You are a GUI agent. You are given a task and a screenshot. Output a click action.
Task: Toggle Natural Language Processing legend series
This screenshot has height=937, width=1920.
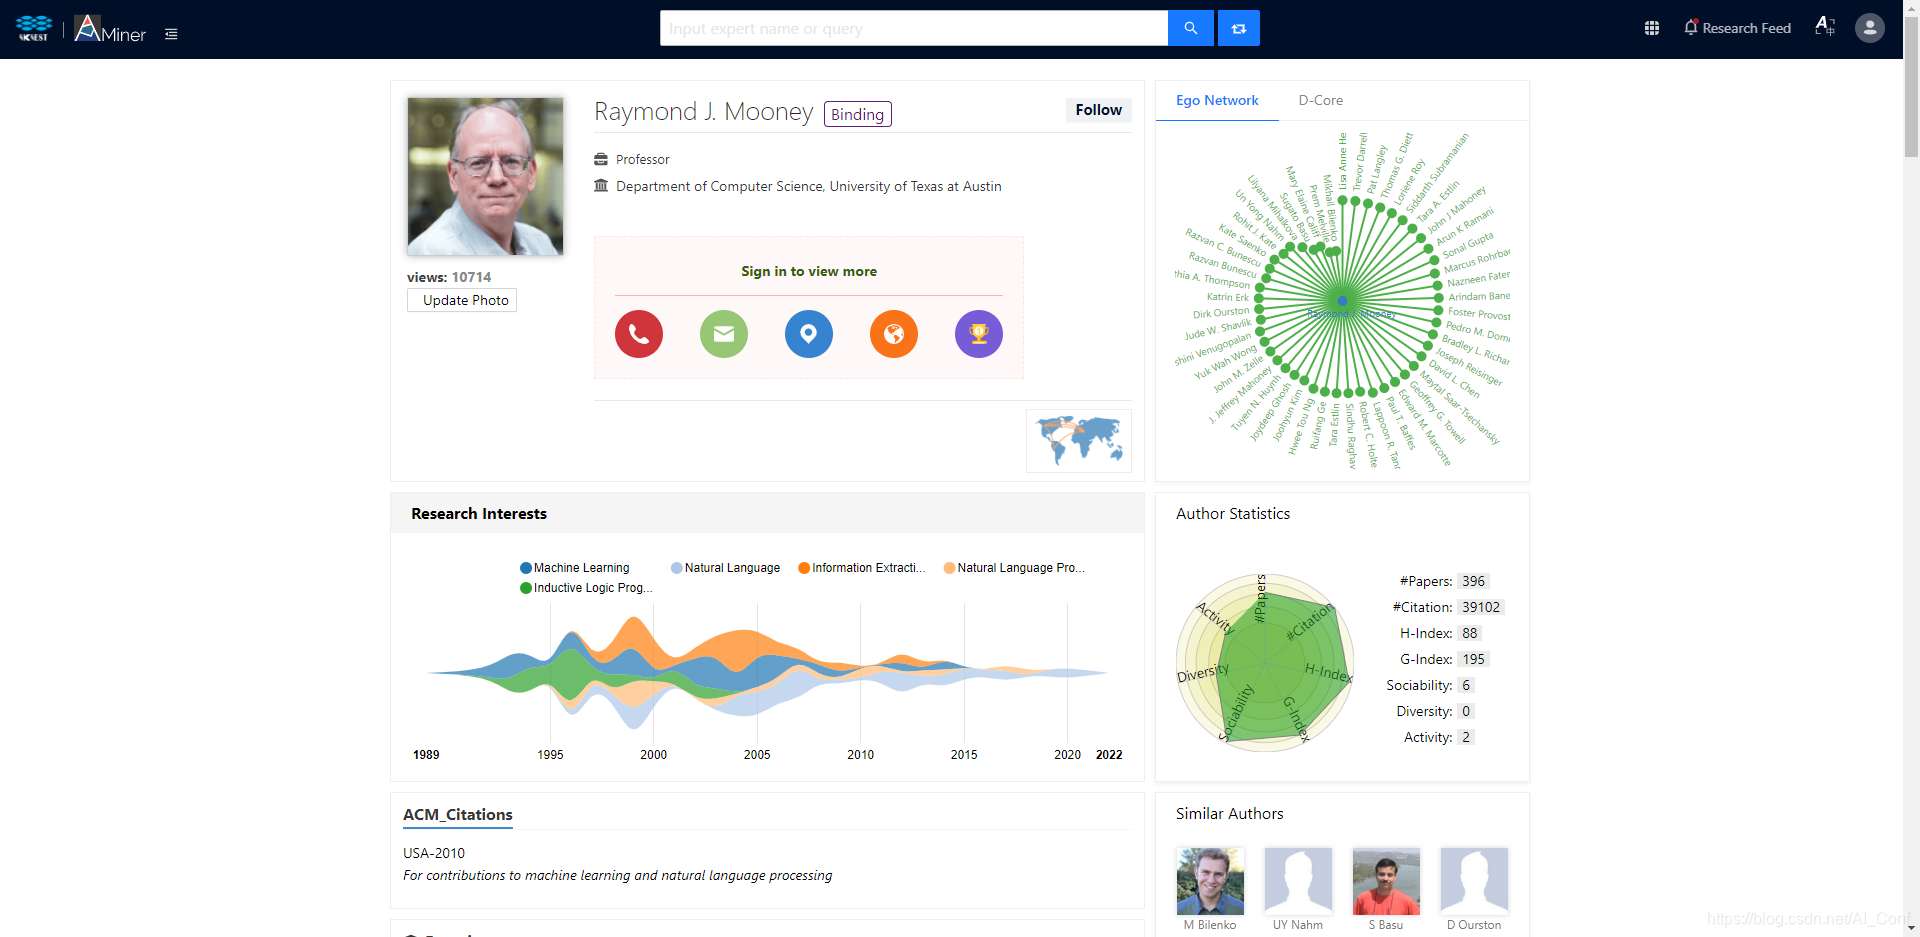(1014, 568)
